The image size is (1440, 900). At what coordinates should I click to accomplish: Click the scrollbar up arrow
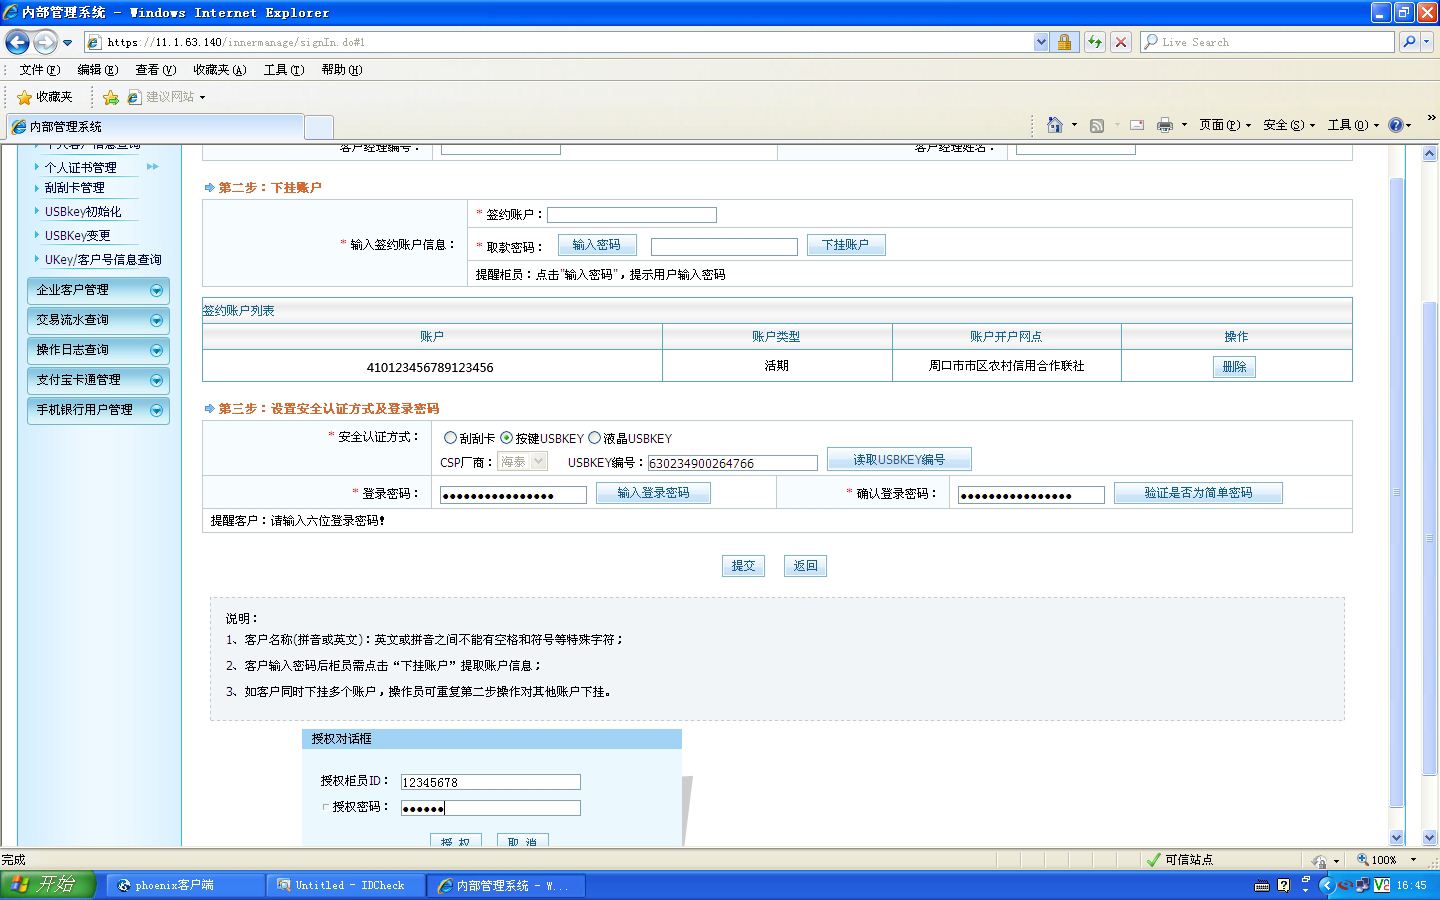click(1429, 154)
